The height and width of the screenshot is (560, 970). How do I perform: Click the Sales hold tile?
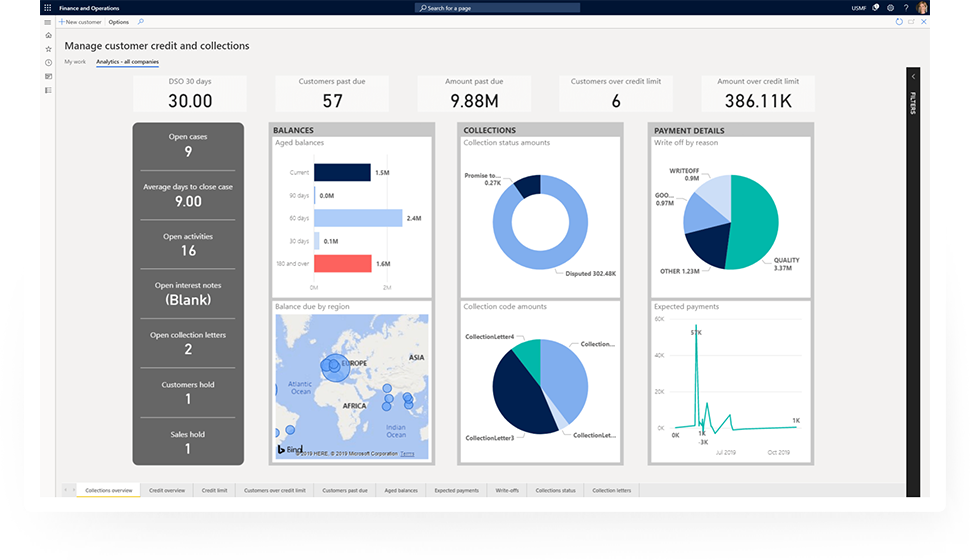[x=188, y=442]
